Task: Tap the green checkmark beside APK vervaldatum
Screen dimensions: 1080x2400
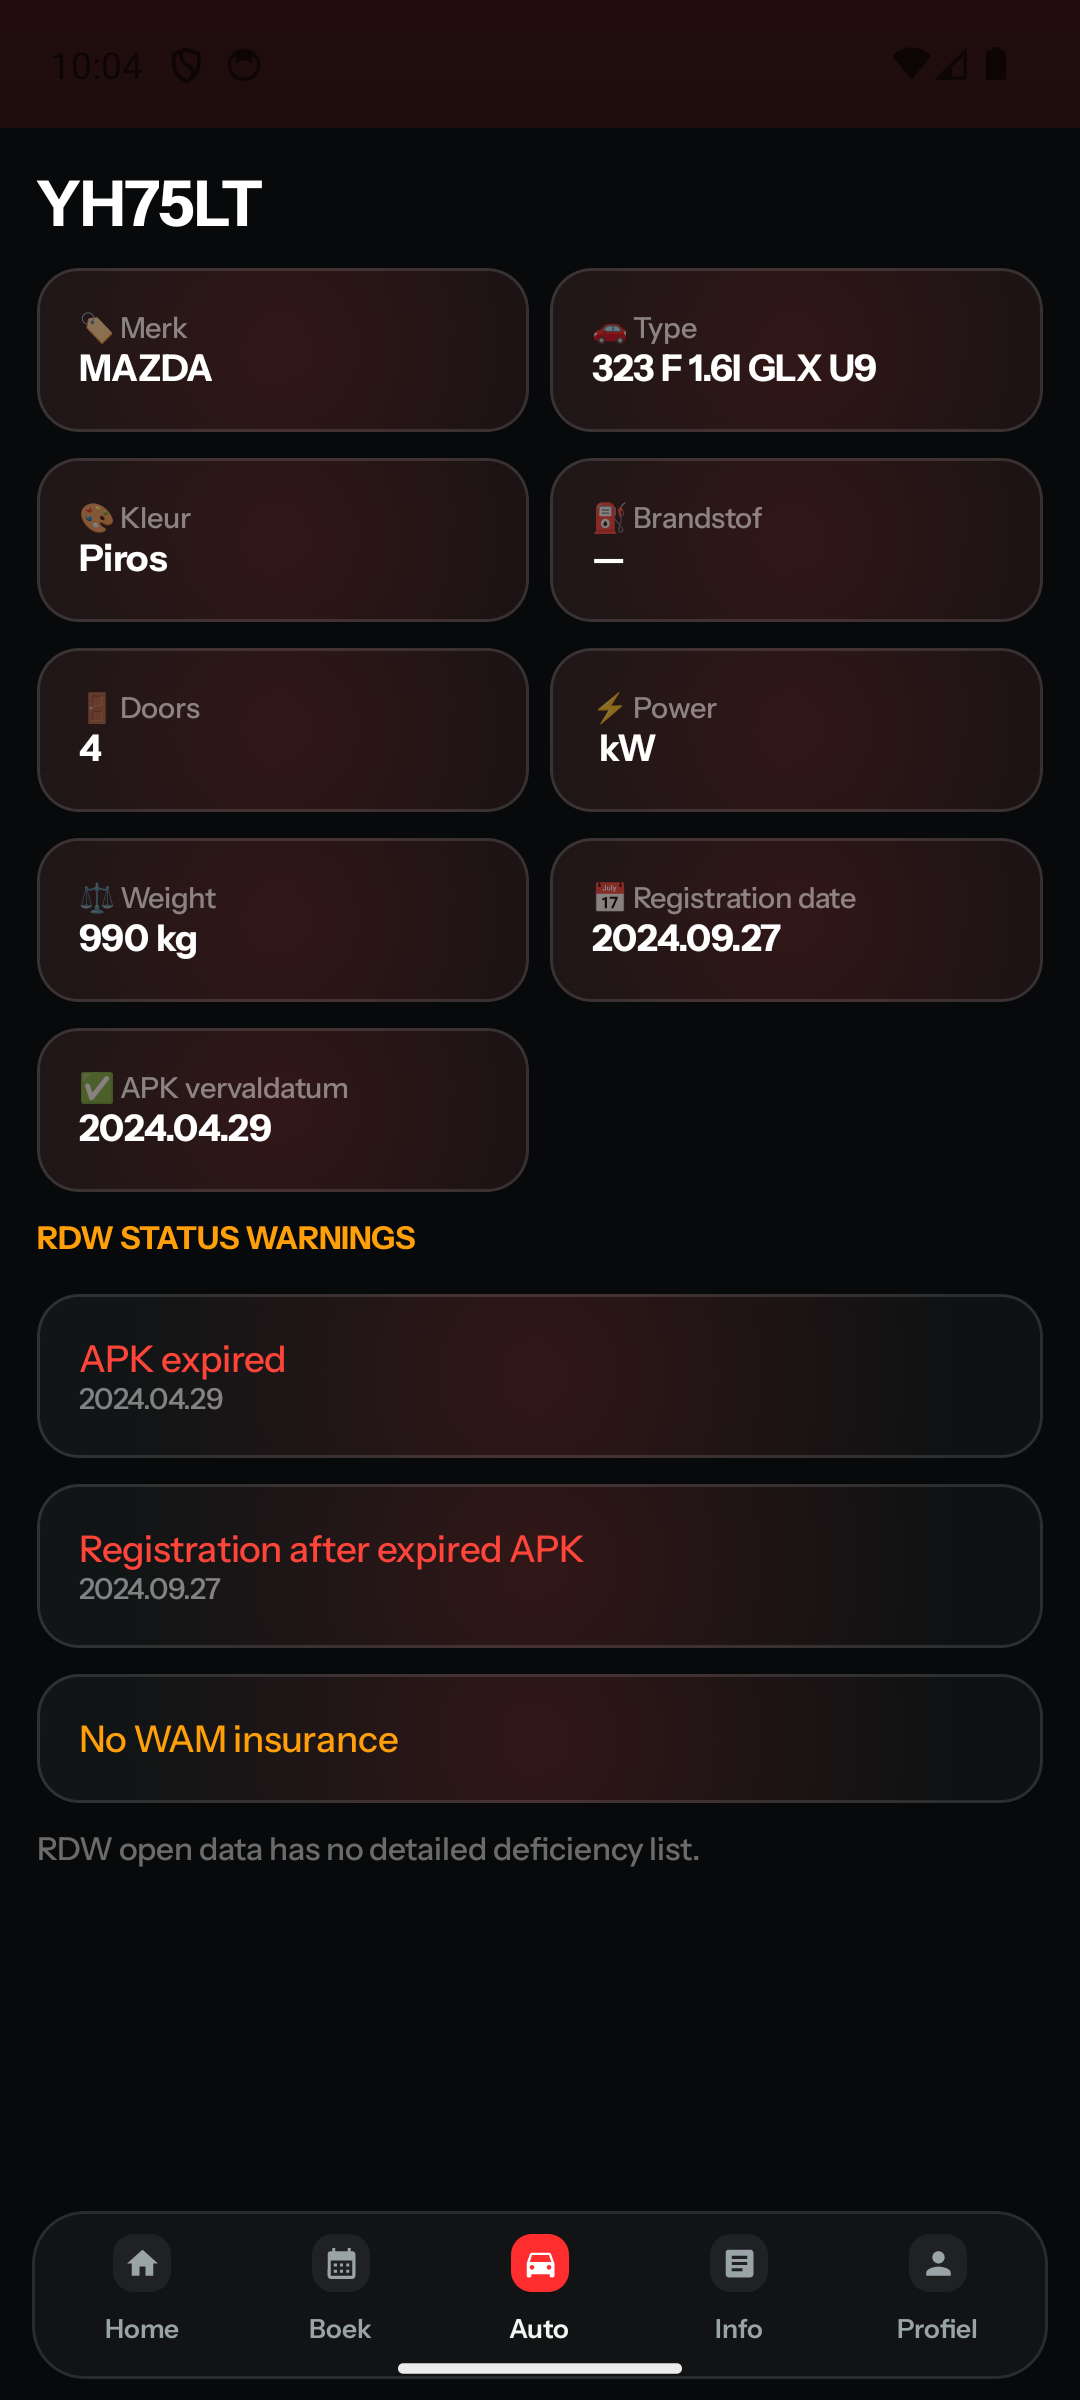Action: pos(97,1088)
